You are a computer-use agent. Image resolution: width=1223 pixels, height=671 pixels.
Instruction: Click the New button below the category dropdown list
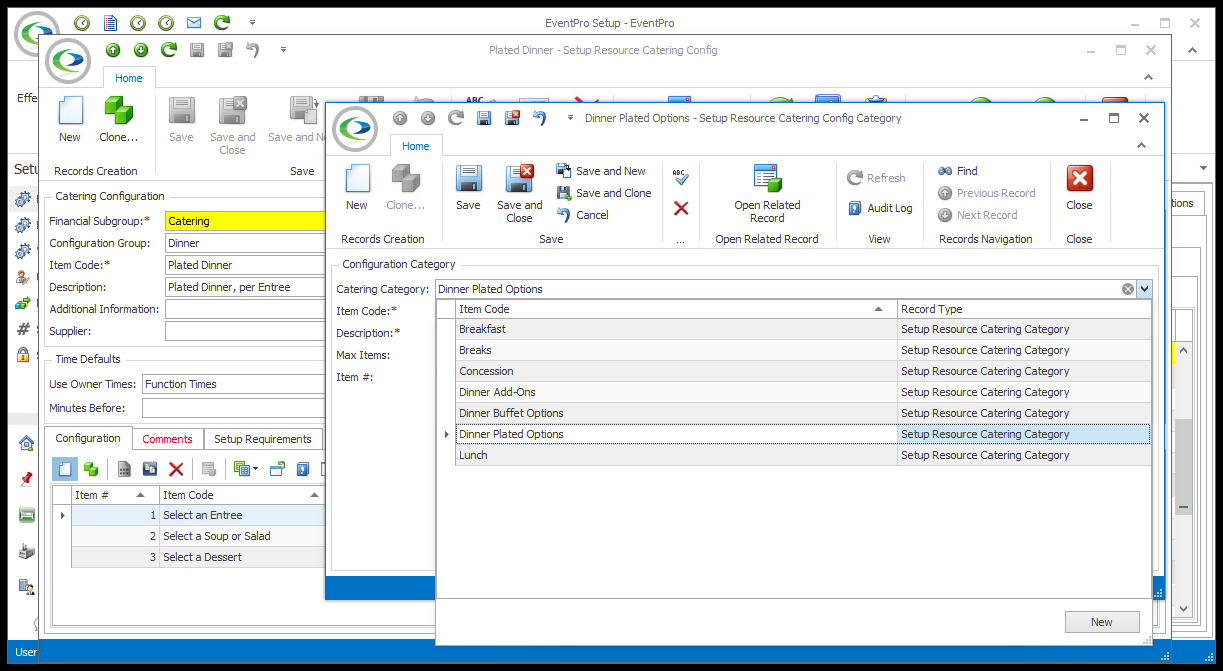pyautogui.click(x=1101, y=622)
